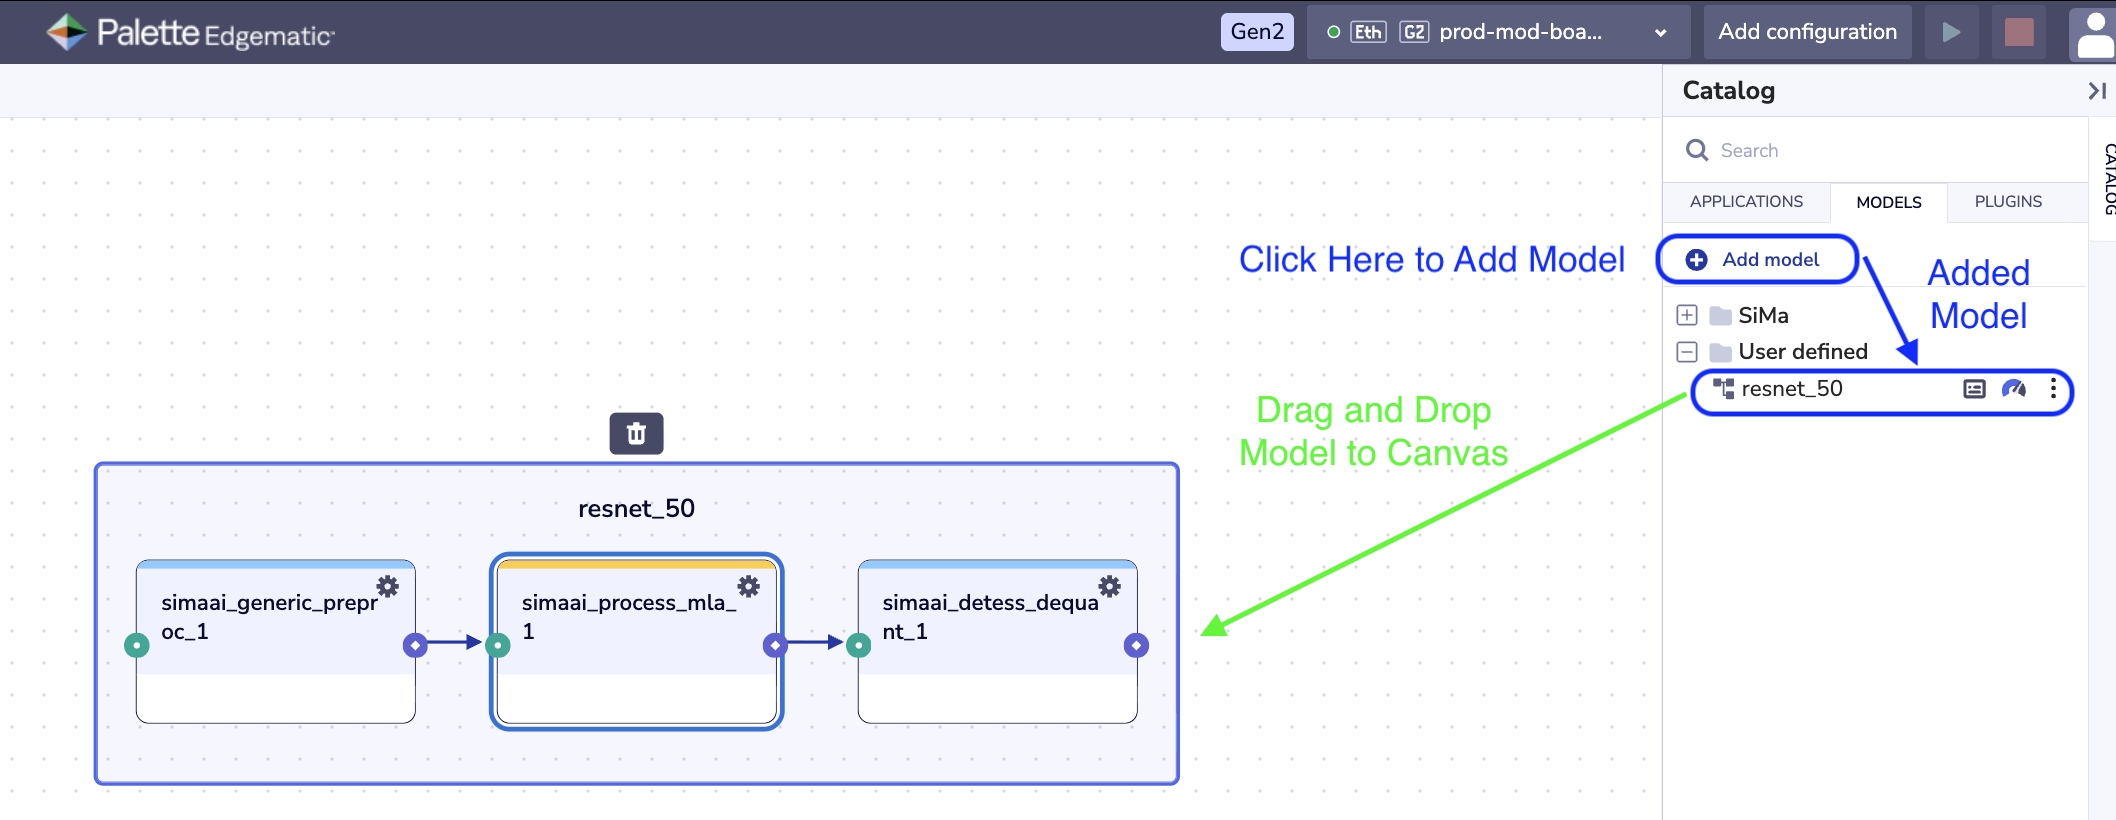Switch to the Plugins tab

2007,202
